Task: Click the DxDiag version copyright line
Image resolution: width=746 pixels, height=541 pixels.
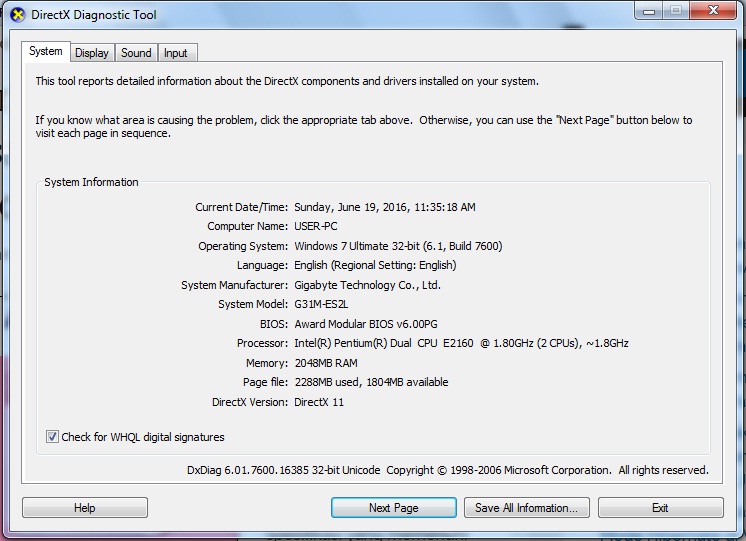Action: click(x=448, y=470)
